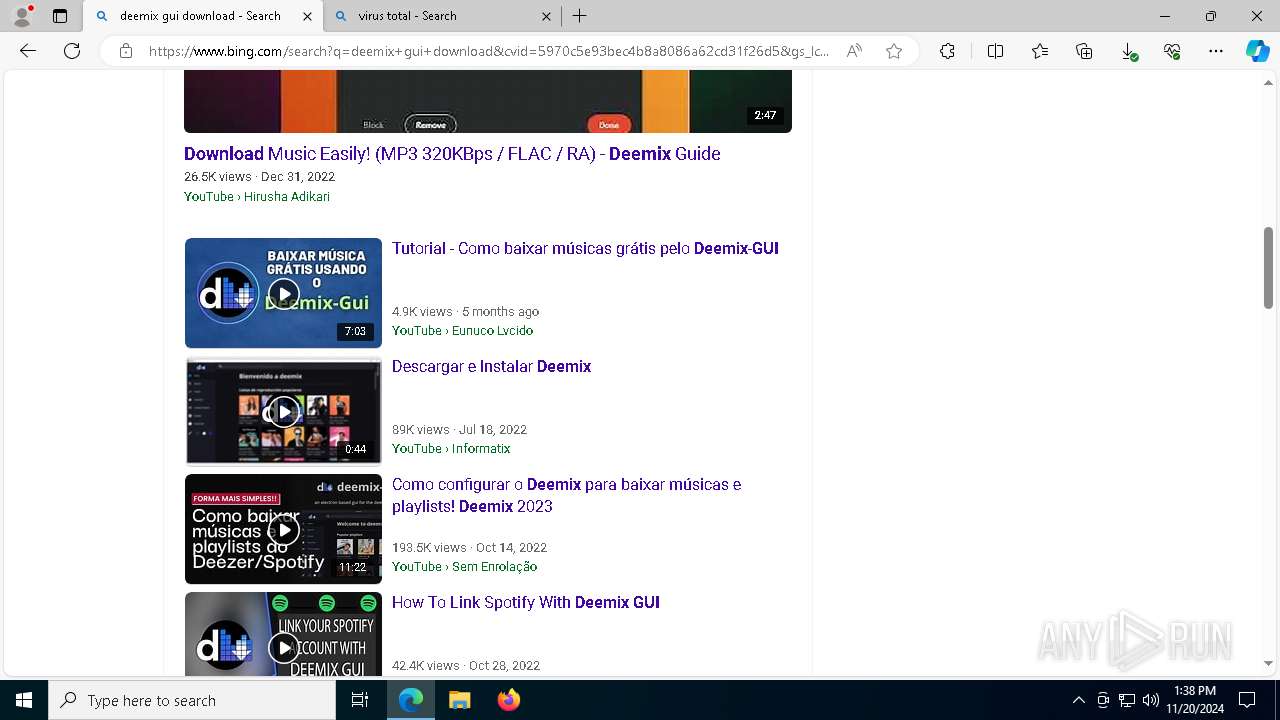Open the Downloads icon
The image size is (1280, 720).
tap(1128, 51)
